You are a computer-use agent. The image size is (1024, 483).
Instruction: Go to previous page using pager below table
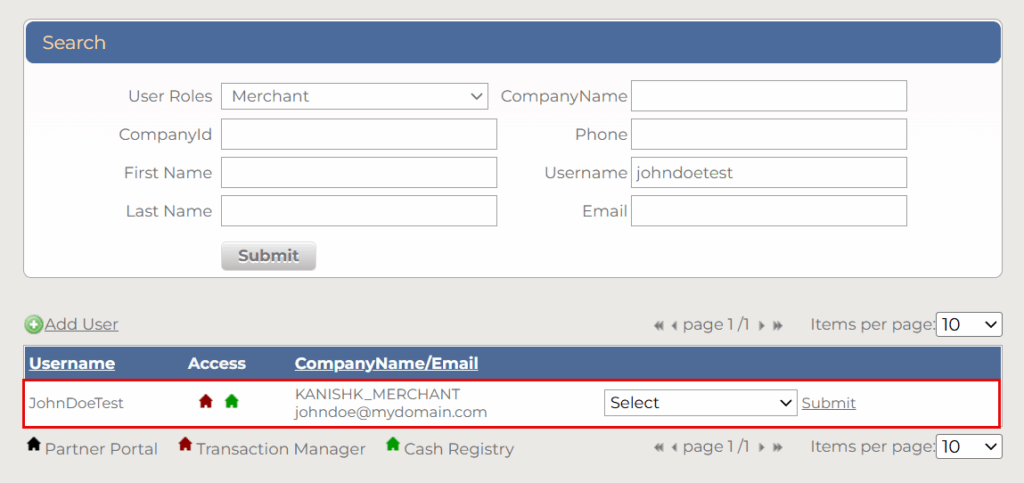click(x=674, y=447)
